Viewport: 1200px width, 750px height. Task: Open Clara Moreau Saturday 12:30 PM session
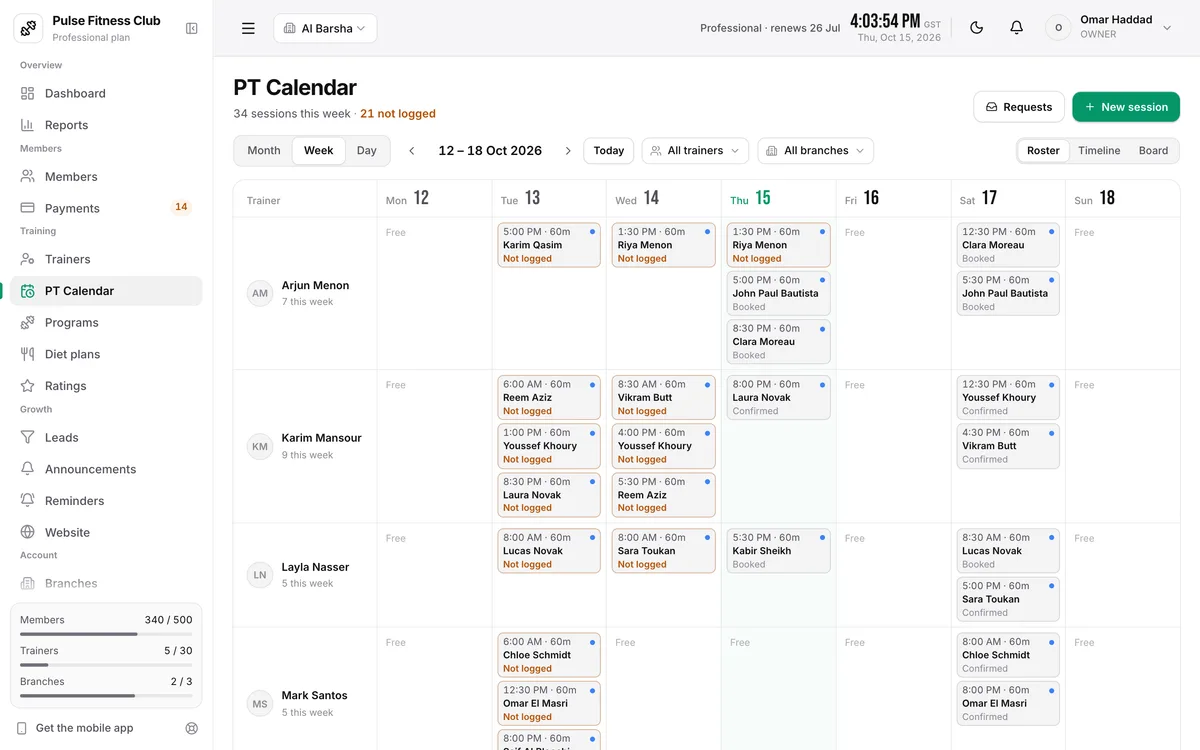pyautogui.click(x=1008, y=245)
